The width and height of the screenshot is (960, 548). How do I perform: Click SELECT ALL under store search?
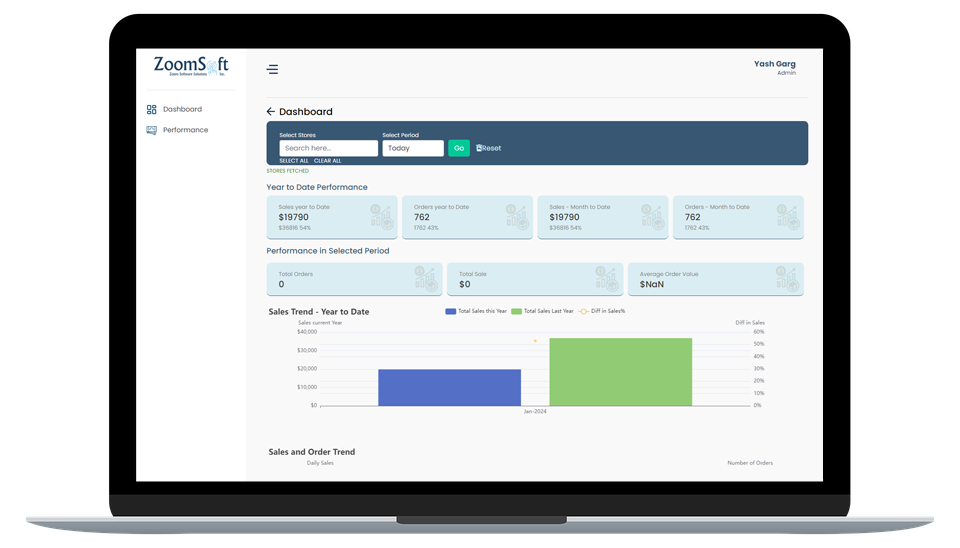point(294,161)
